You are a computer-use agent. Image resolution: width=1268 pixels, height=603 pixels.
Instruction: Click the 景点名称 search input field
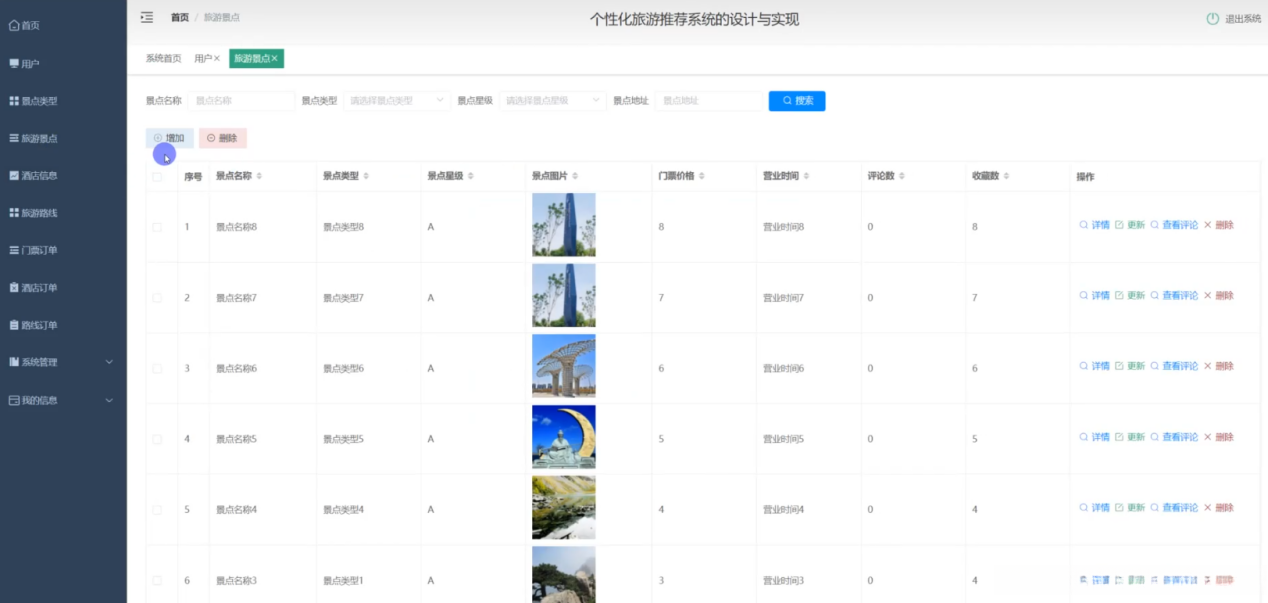tap(241, 101)
